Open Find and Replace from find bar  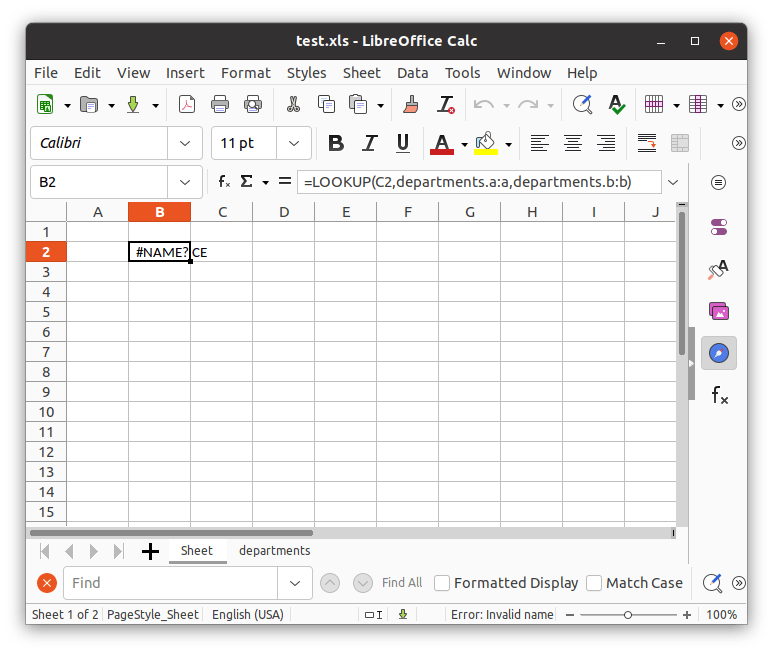712,583
